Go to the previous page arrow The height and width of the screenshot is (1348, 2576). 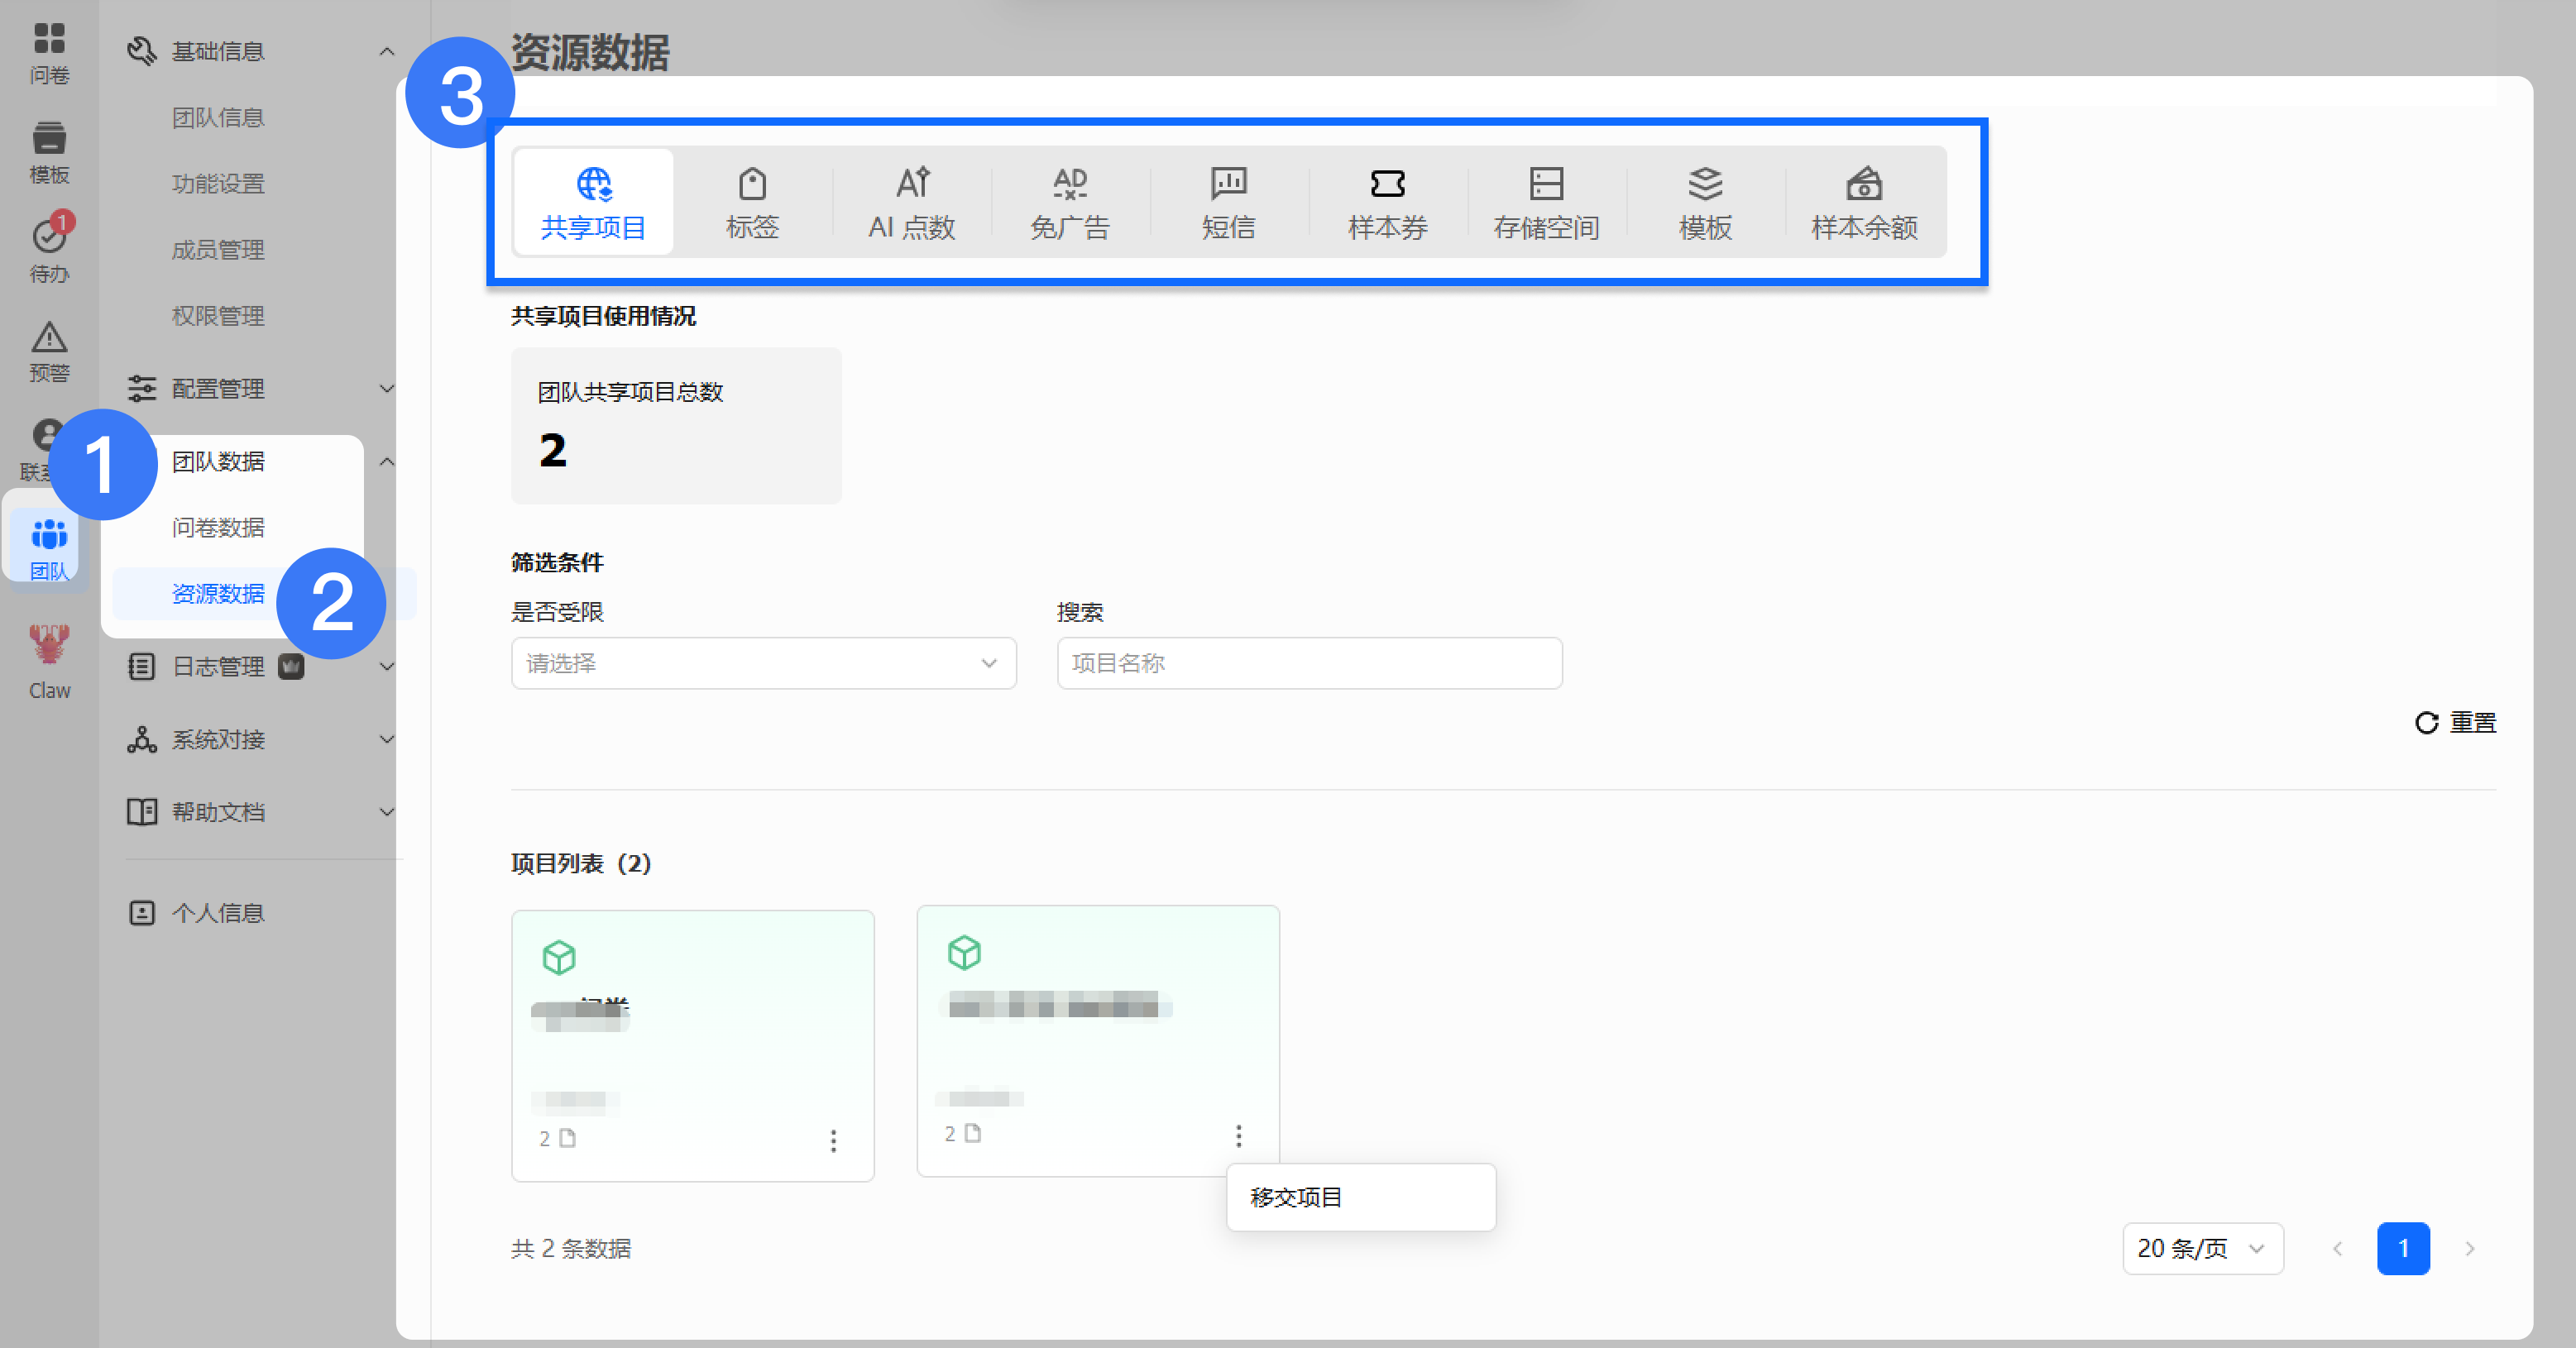click(2337, 1248)
